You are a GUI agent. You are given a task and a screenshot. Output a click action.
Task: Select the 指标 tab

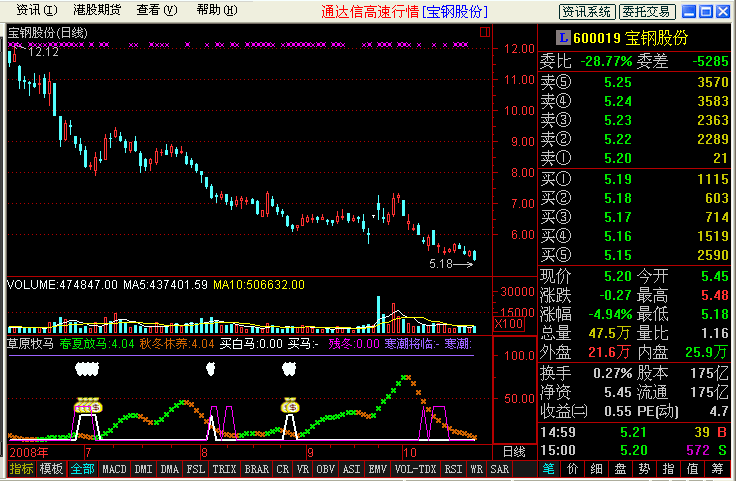[x=21, y=469]
